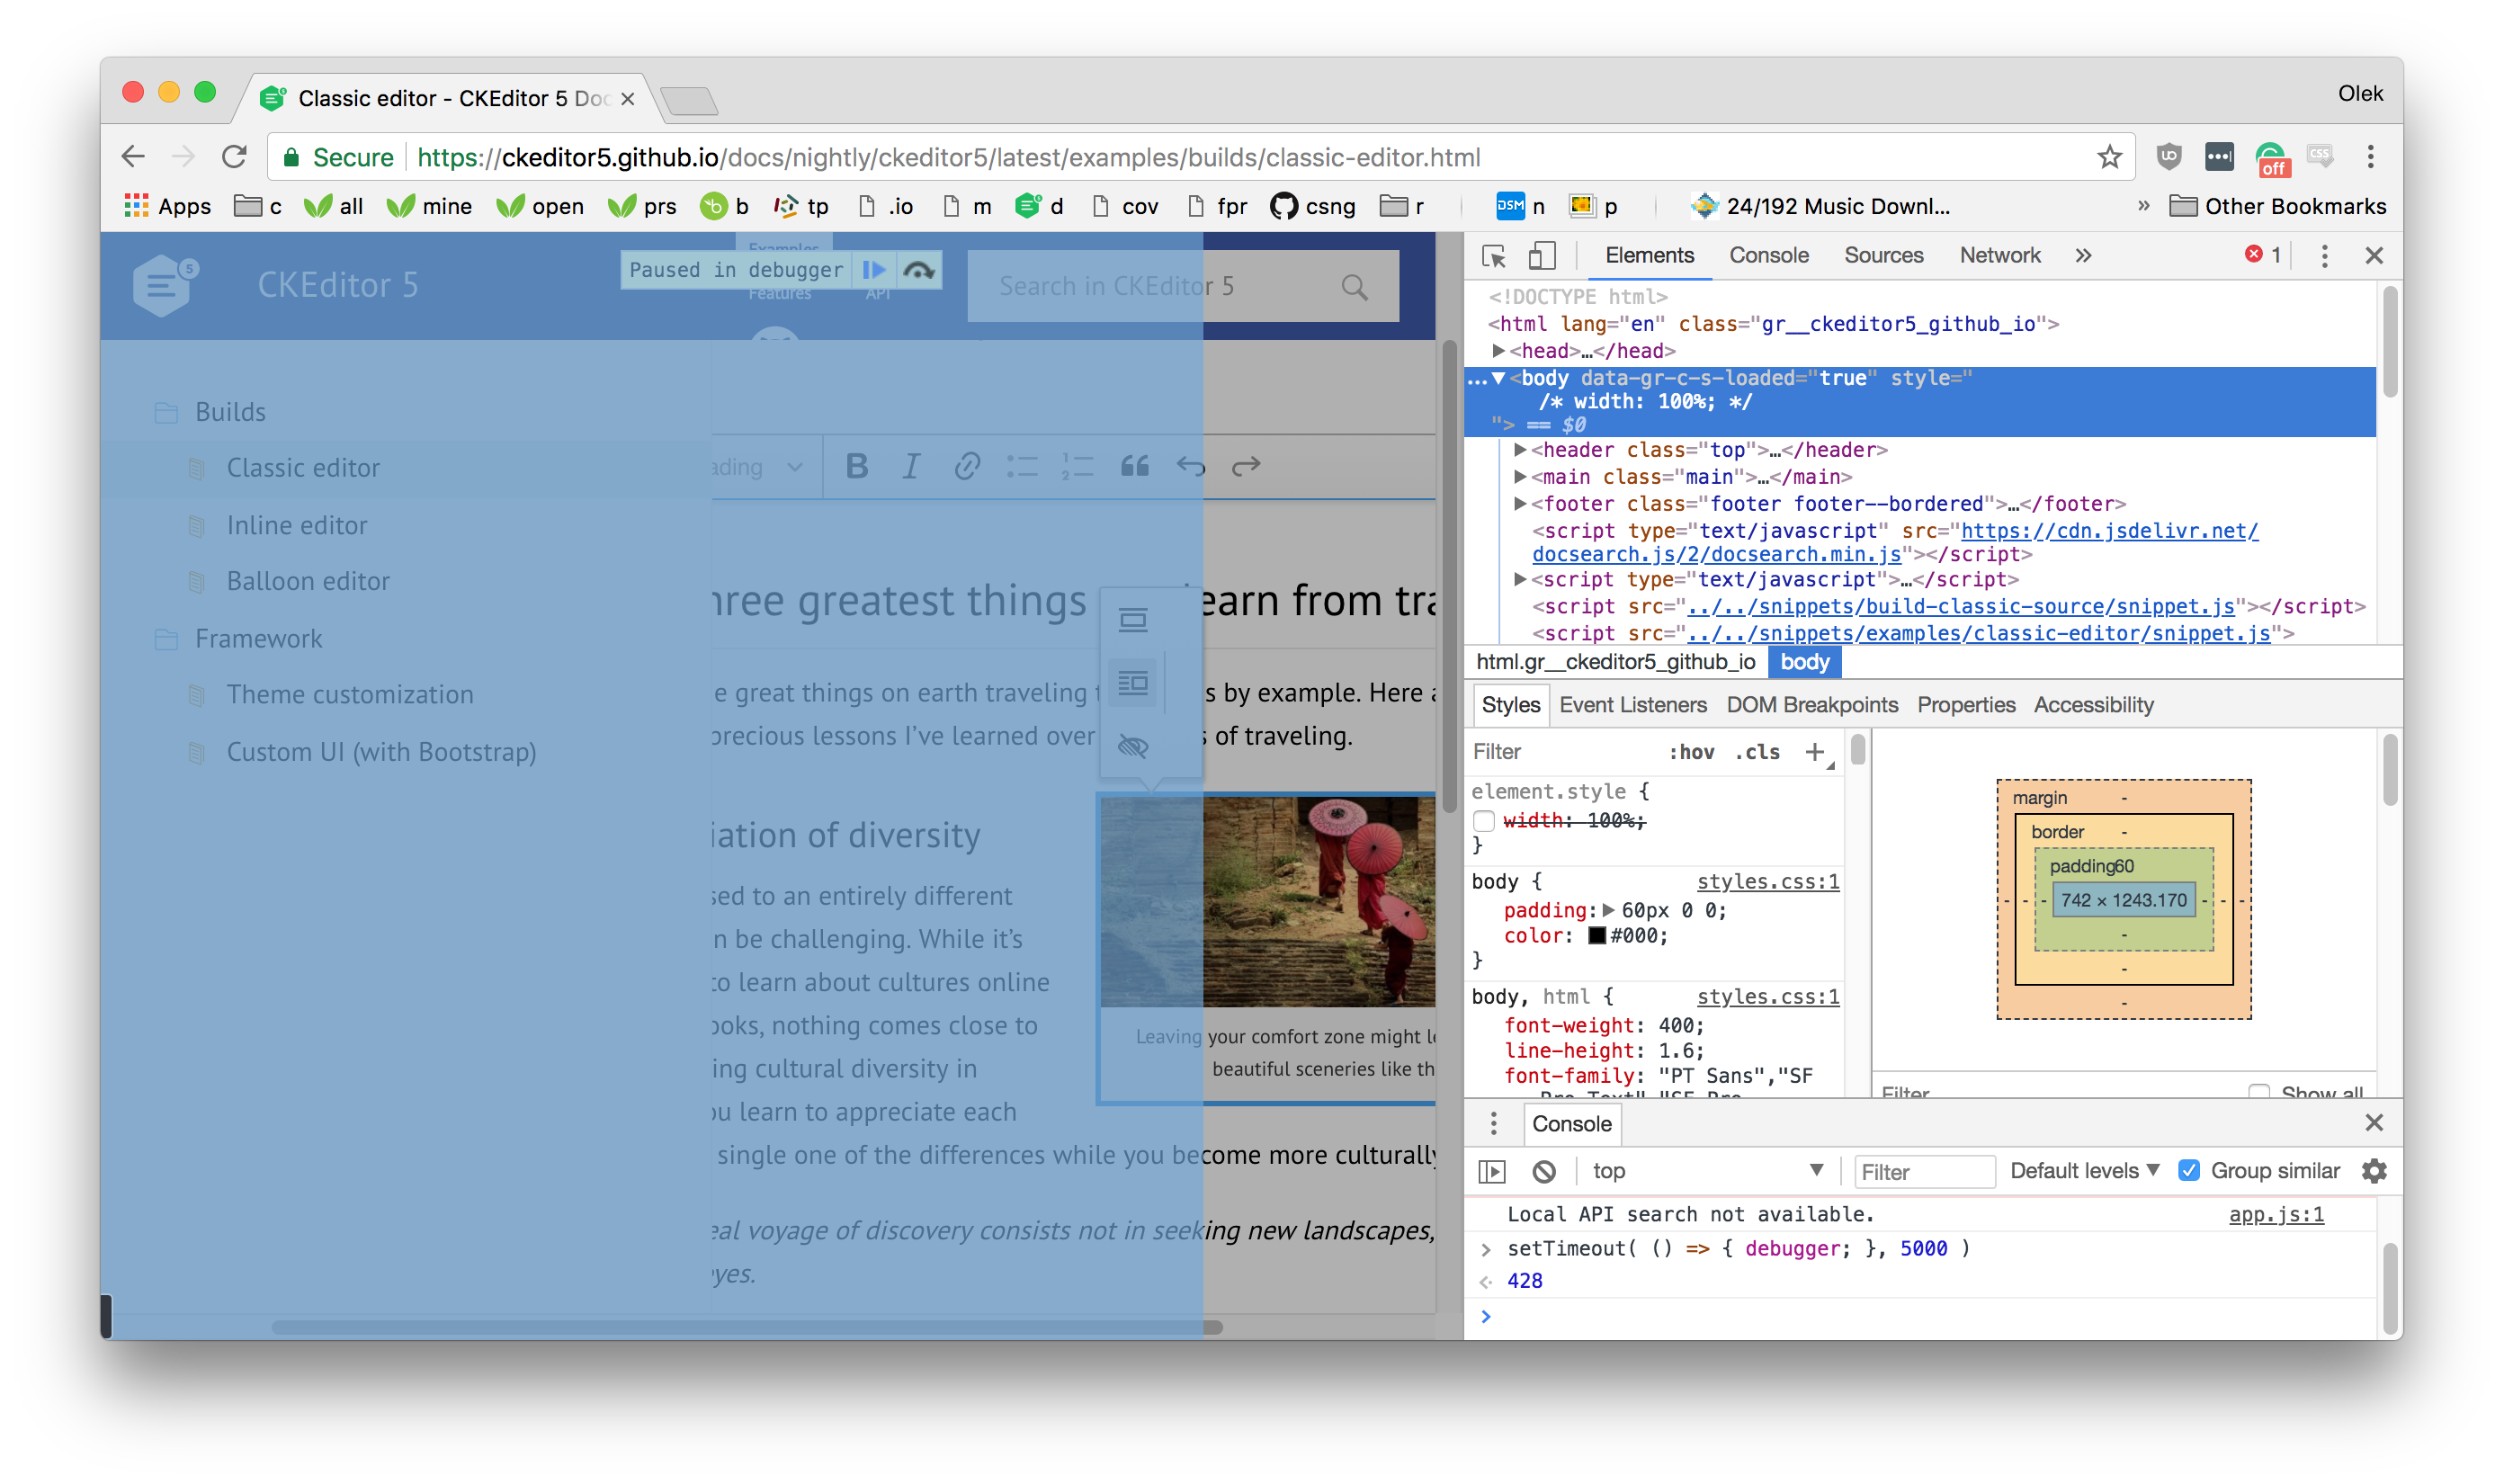Clear the console with the prohibition icon

coord(1545,1171)
